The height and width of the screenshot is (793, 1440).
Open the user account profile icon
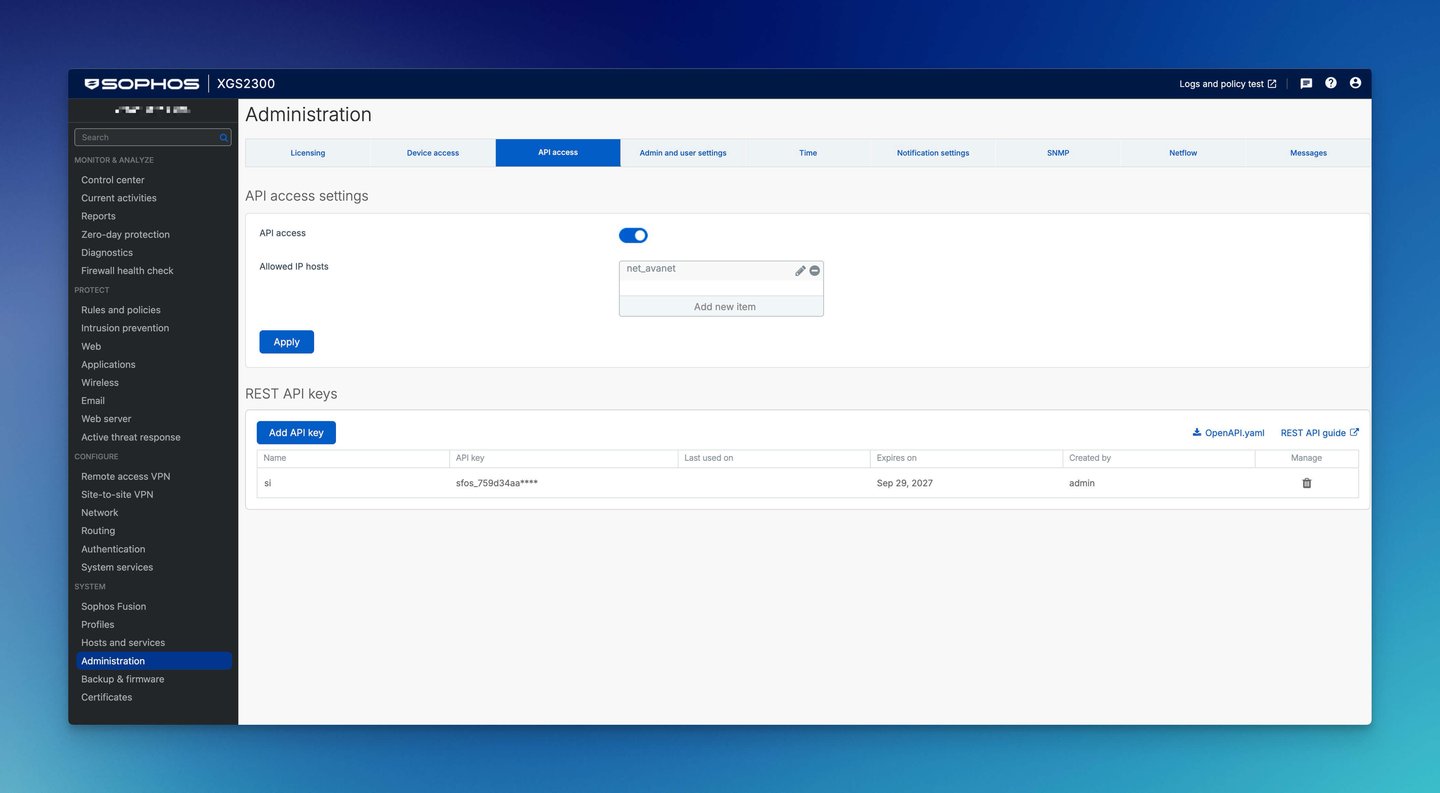[1355, 83]
